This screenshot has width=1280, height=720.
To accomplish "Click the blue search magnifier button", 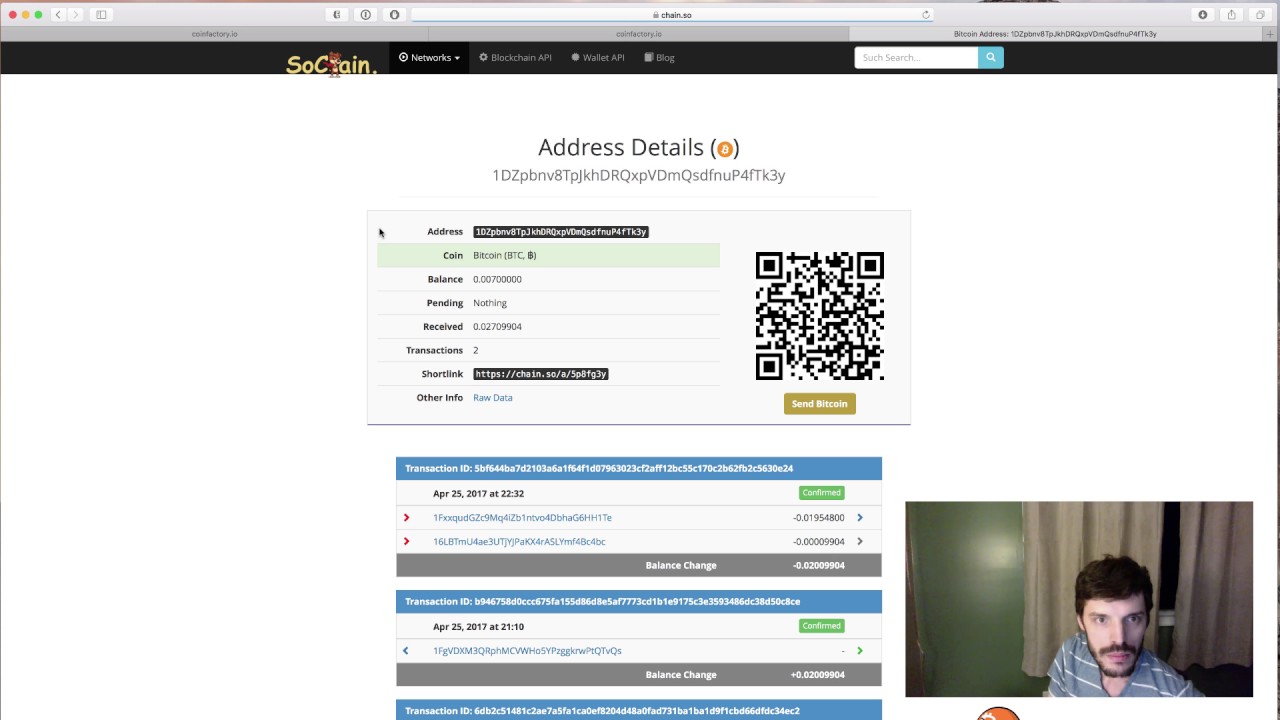I will pos(990,58).
